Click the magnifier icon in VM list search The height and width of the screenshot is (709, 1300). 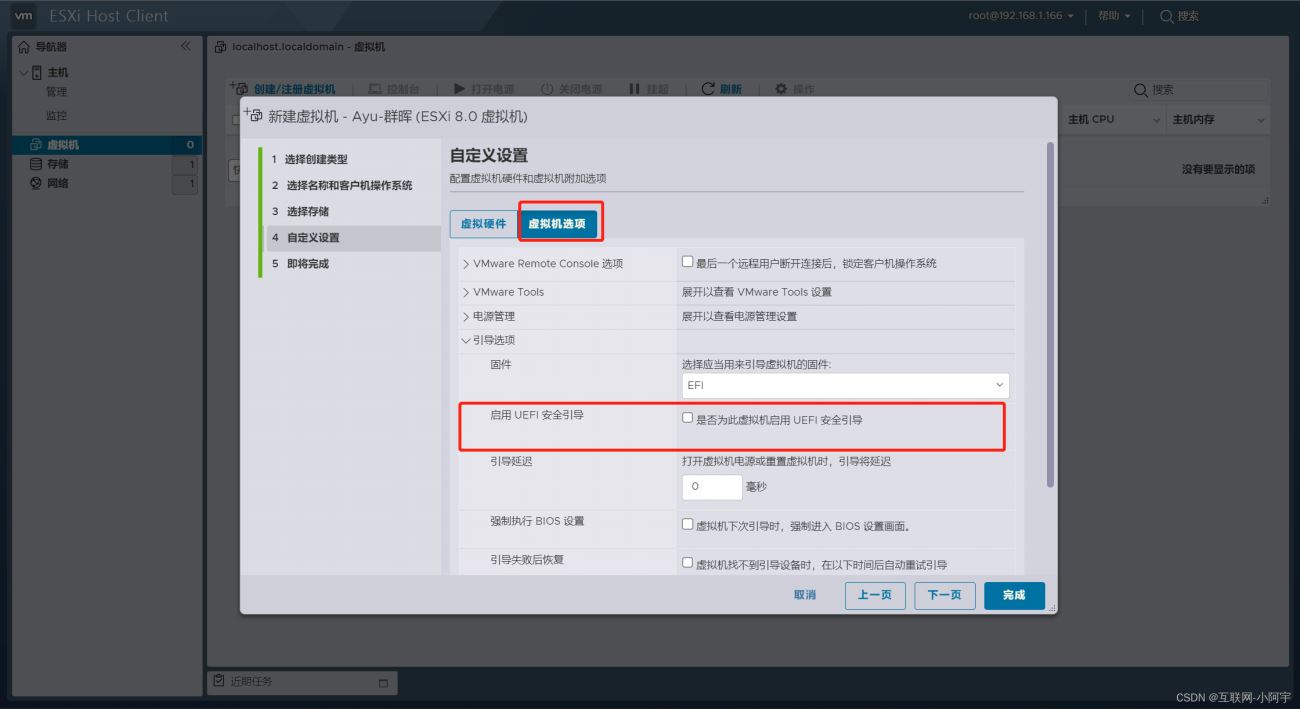[1141, 90]
